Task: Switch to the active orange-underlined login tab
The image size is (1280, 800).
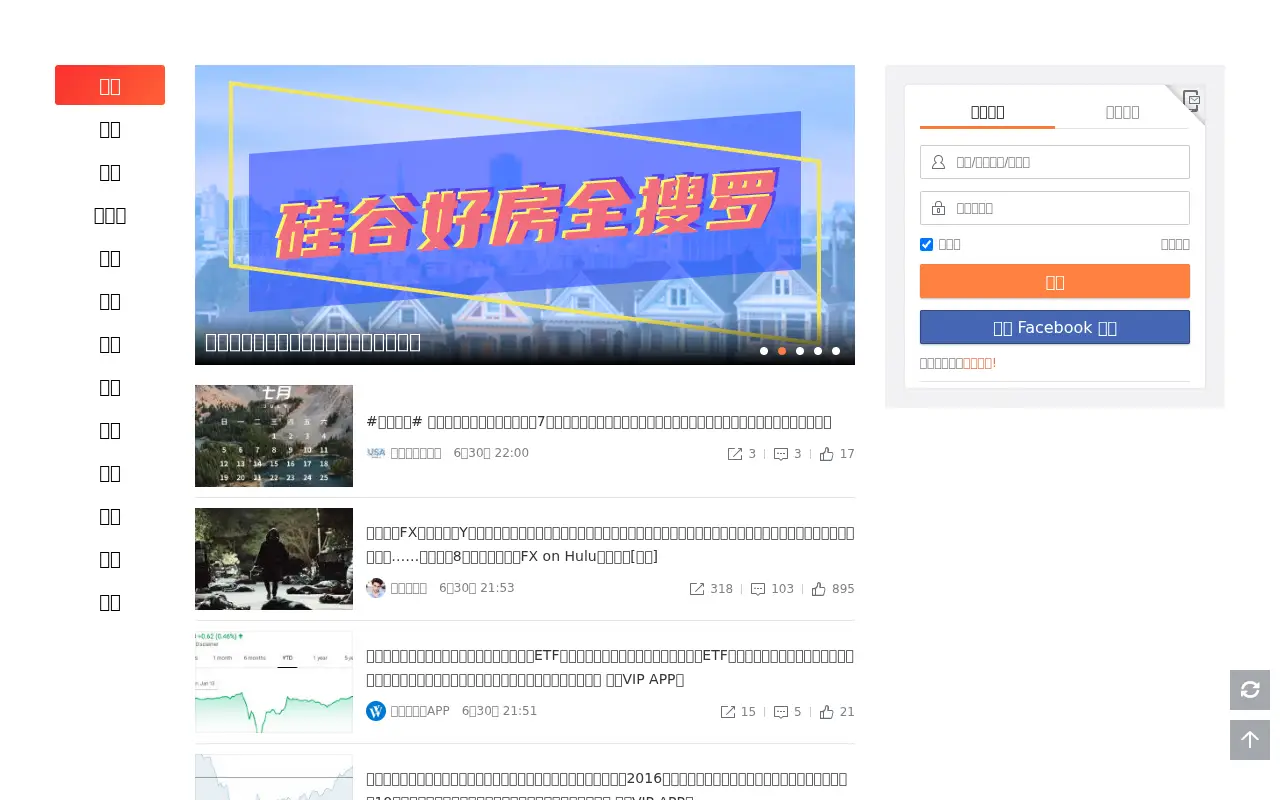Action: [x=987, y=112]
